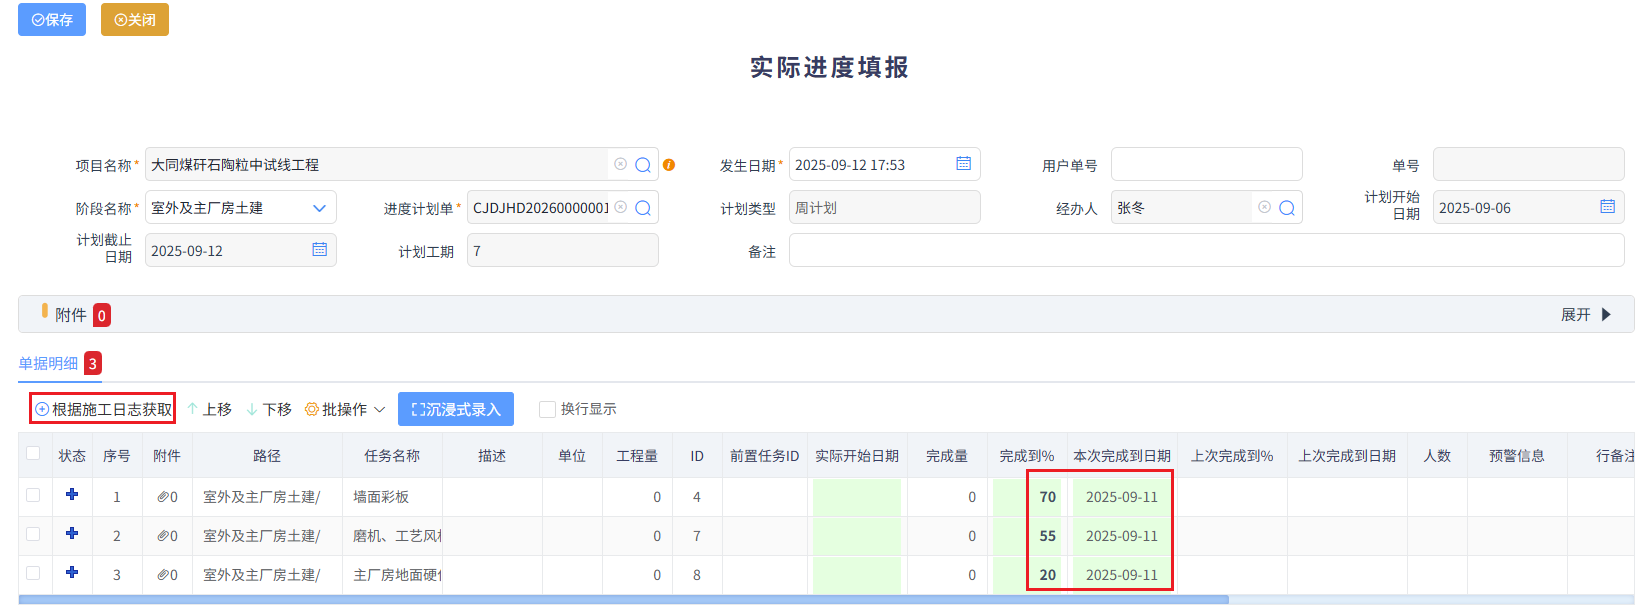Screen dimensions: 1651x614
Task: Click the search icon in 项目名称 field
Action: (x=643, y=165)
